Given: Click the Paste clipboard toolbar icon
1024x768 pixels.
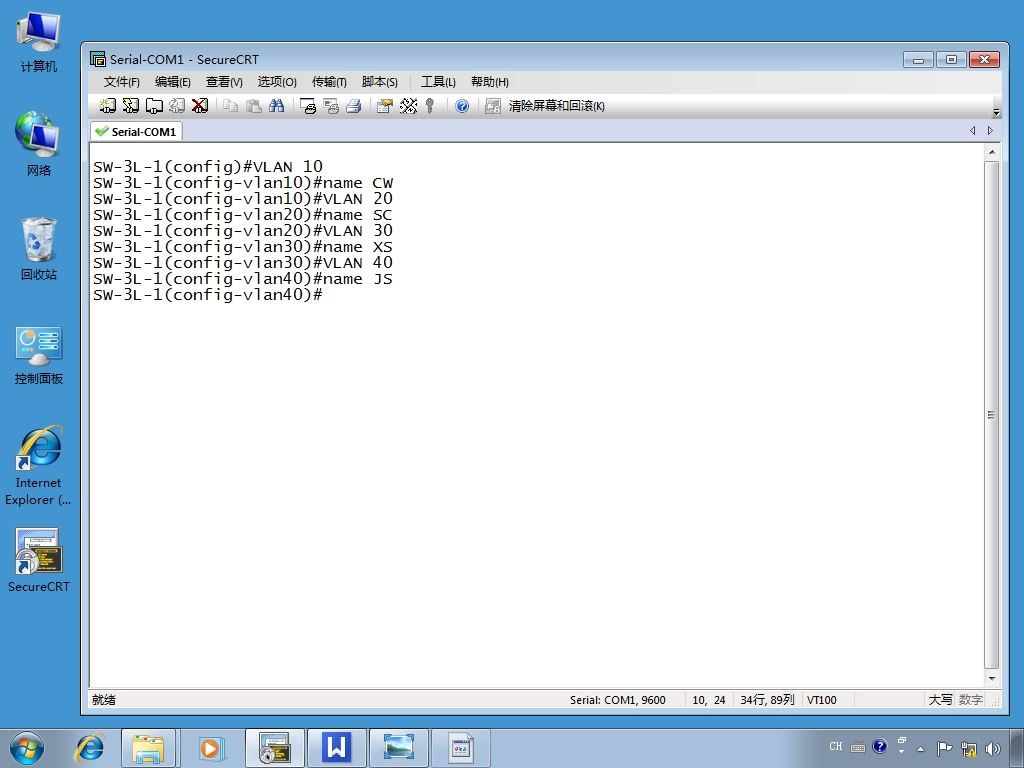Looking at the screenshot, I should tap(253, 106).
